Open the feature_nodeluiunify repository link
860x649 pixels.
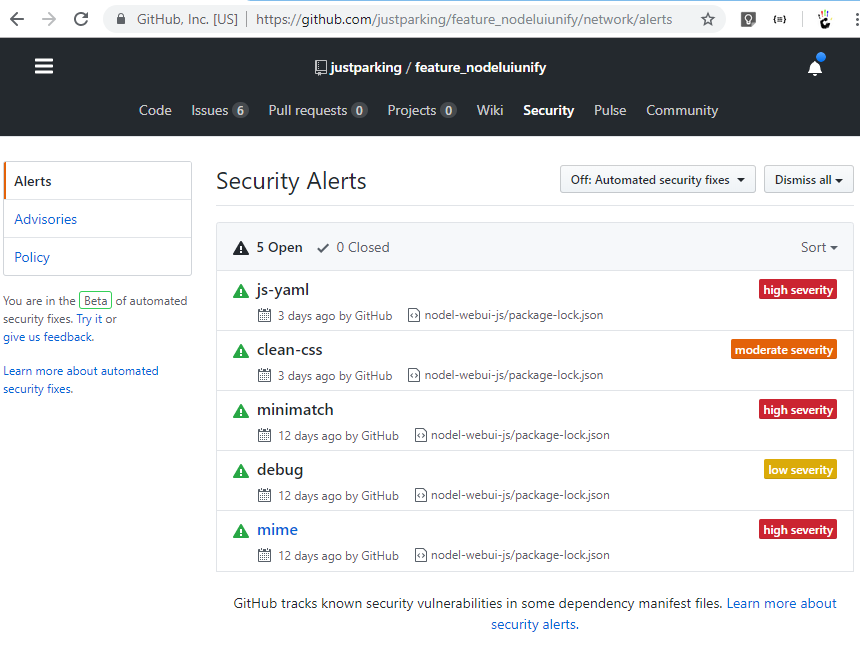(480, 67)
